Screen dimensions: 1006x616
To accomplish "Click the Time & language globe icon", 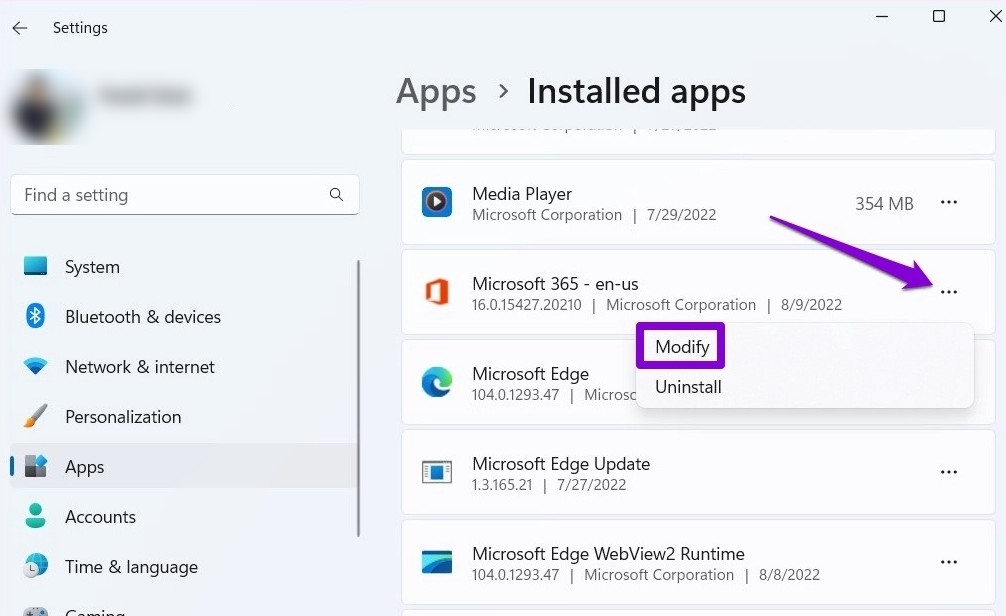I will [35, 565].
